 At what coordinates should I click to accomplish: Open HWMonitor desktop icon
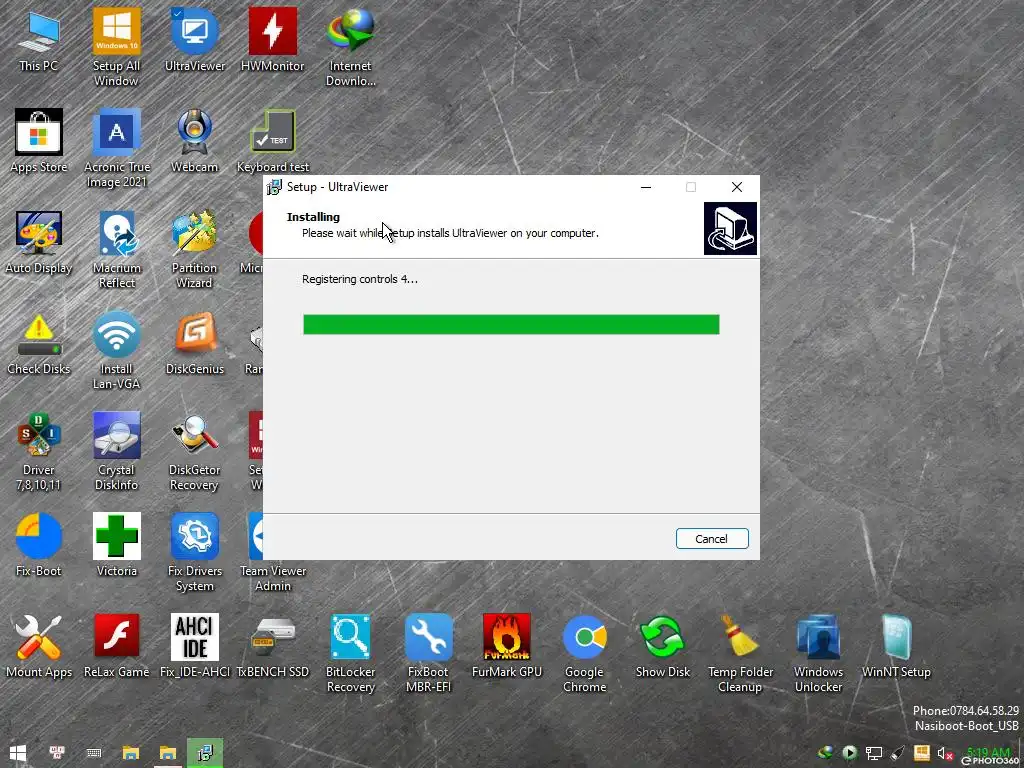[x=272, y=40]
